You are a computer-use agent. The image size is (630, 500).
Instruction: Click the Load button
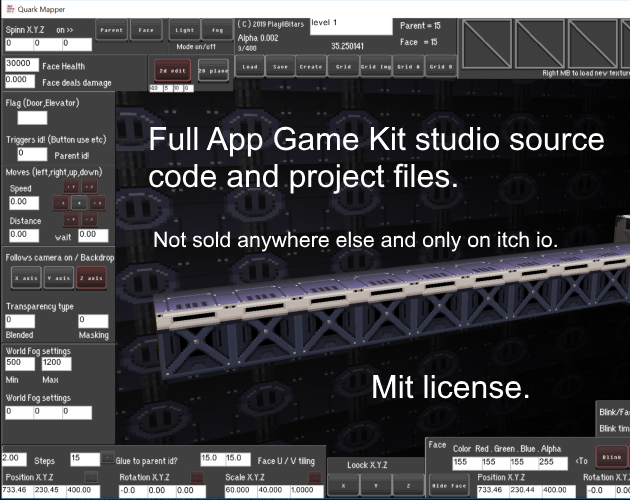(250, 67)
